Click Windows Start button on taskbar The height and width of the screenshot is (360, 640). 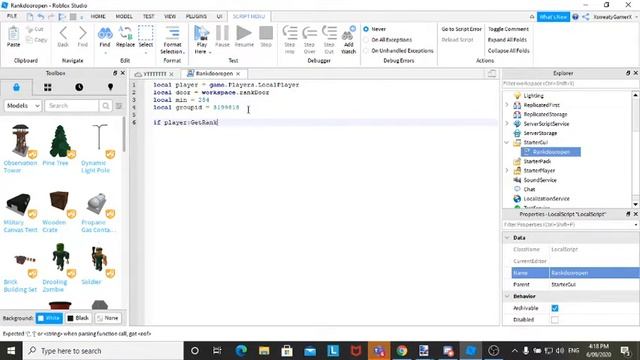[x=11, y=351]
